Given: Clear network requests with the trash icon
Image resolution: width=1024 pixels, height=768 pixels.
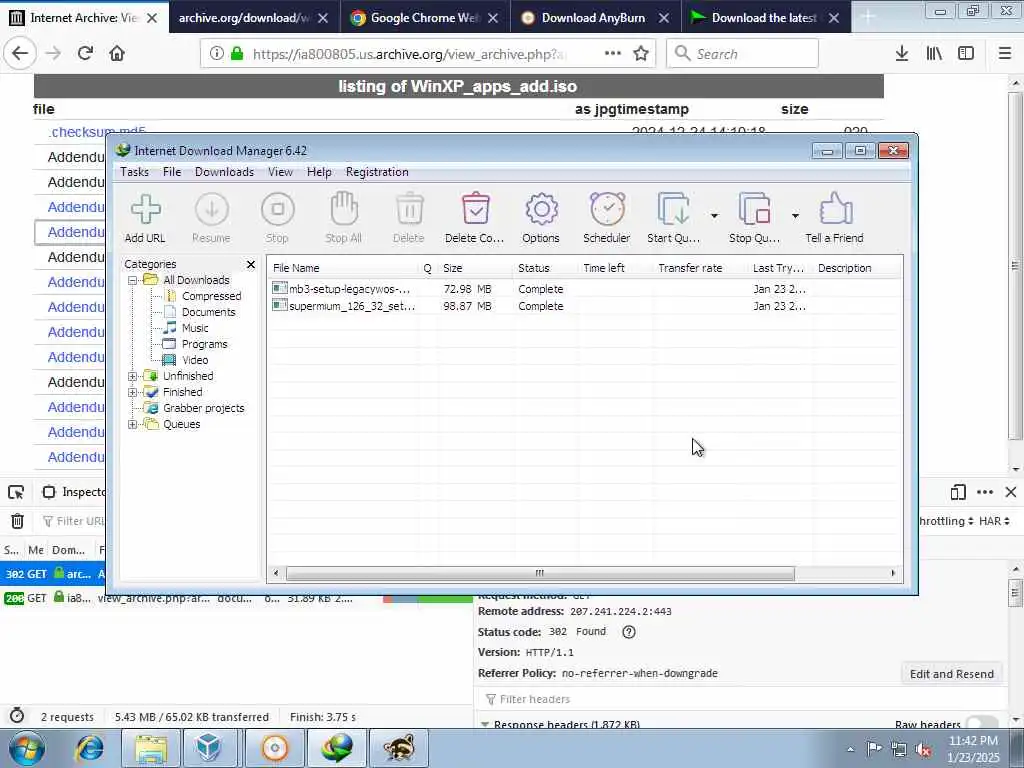Looking at the screenshot, I should 18,521.
